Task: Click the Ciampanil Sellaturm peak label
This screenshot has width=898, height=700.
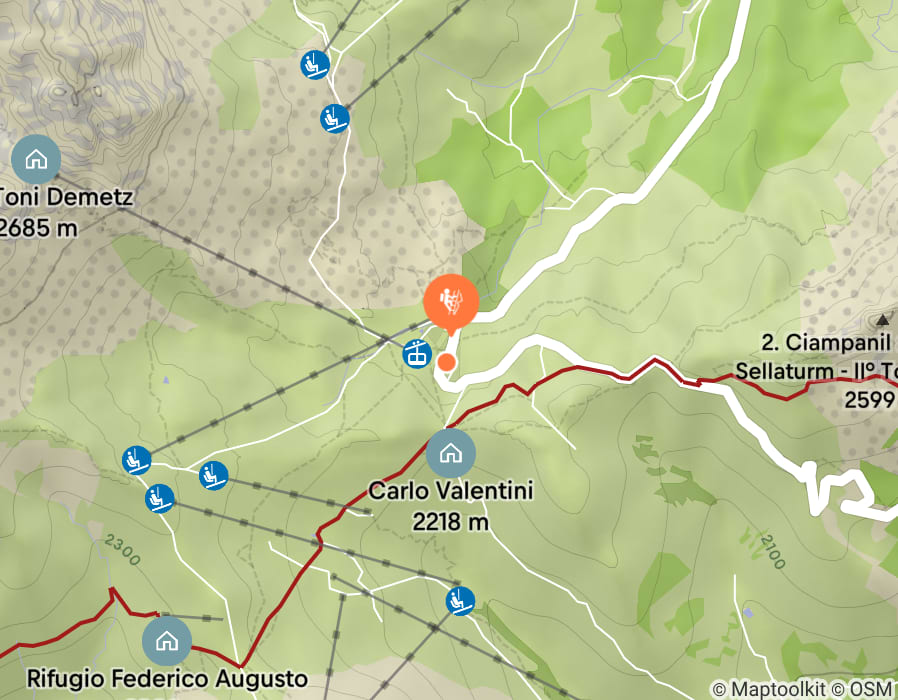Action: (817, 371)
